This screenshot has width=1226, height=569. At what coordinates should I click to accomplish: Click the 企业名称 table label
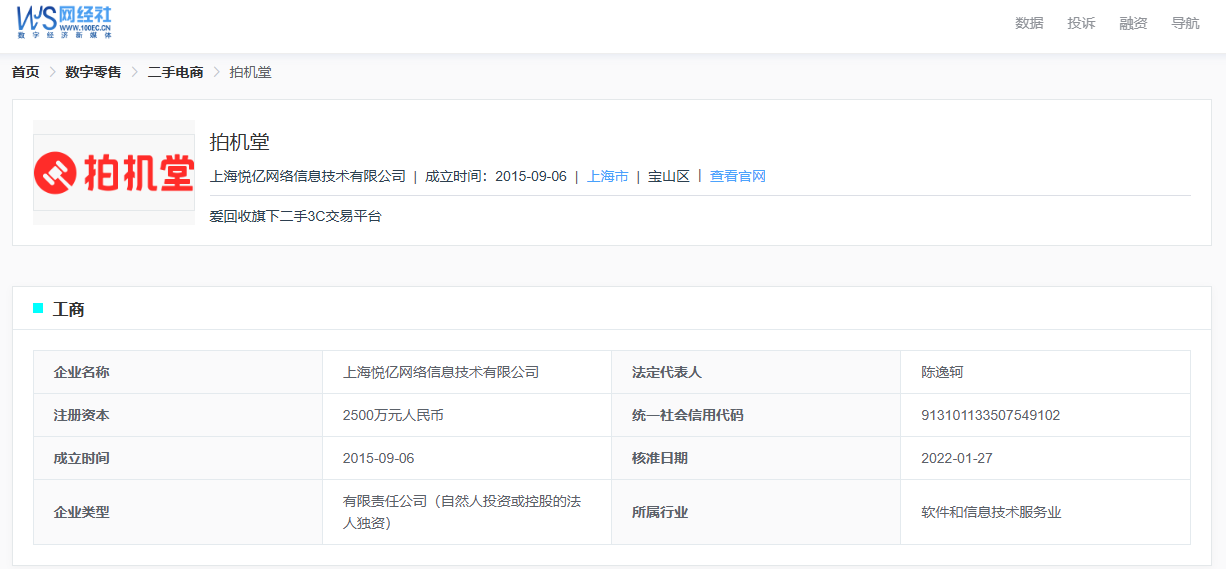click(x=82, y=372)
